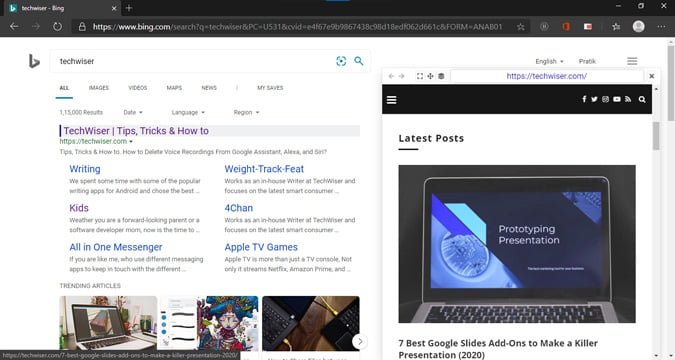Open All in One Messenger sublink
Viewport: 675px width, 360px height.
(x=116, y=247)
